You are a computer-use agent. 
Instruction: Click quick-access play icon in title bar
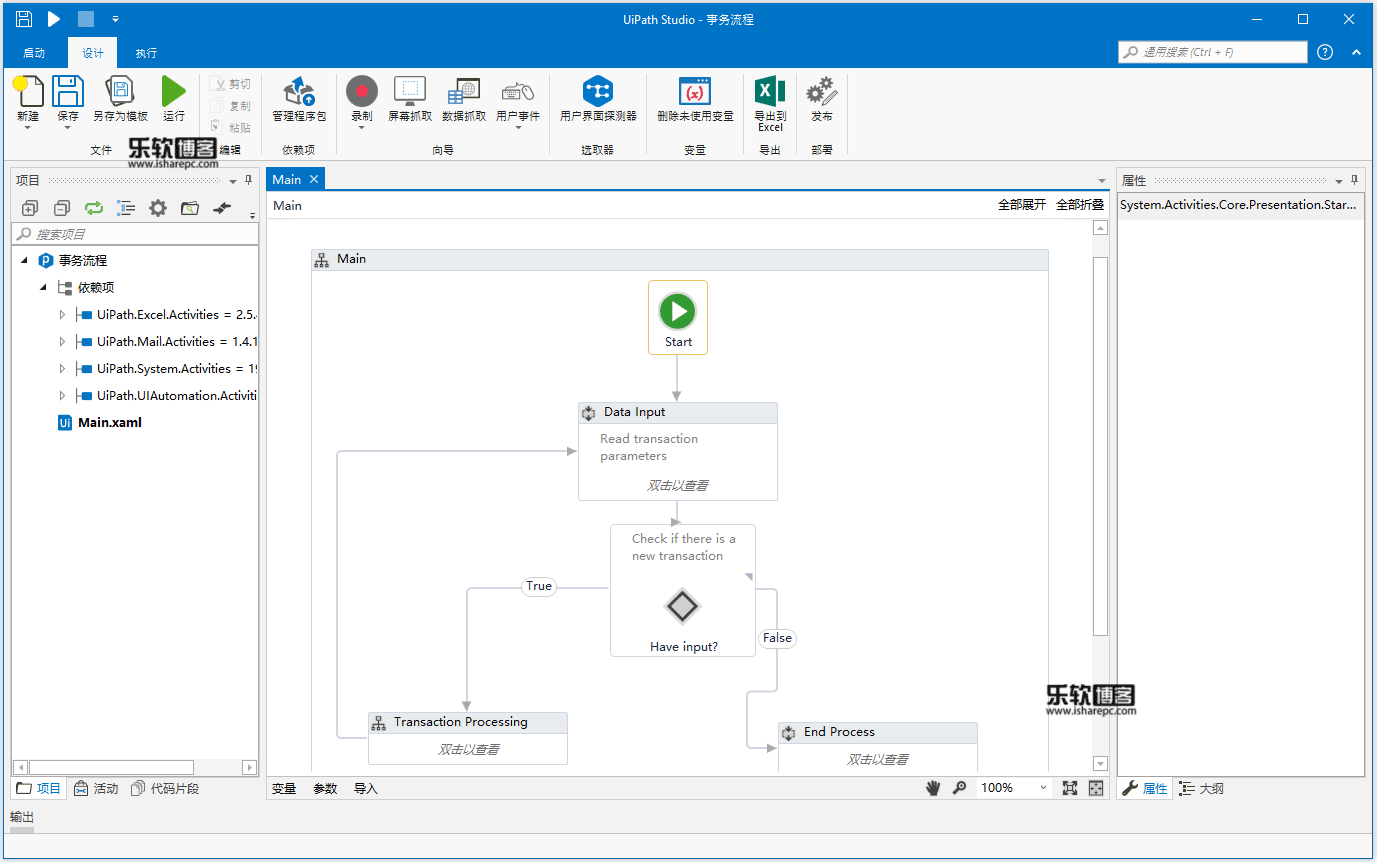[x=54, y=18]
